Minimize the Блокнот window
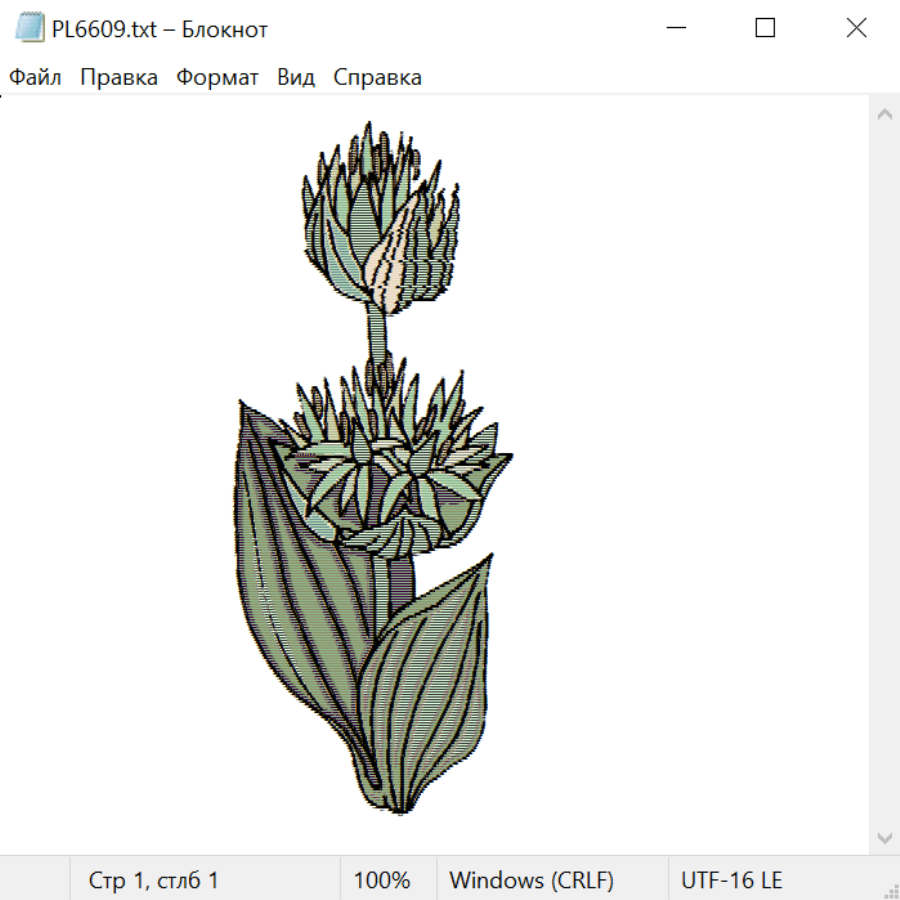The height and width of the screenshot is (900, 900). click(675, 29)
